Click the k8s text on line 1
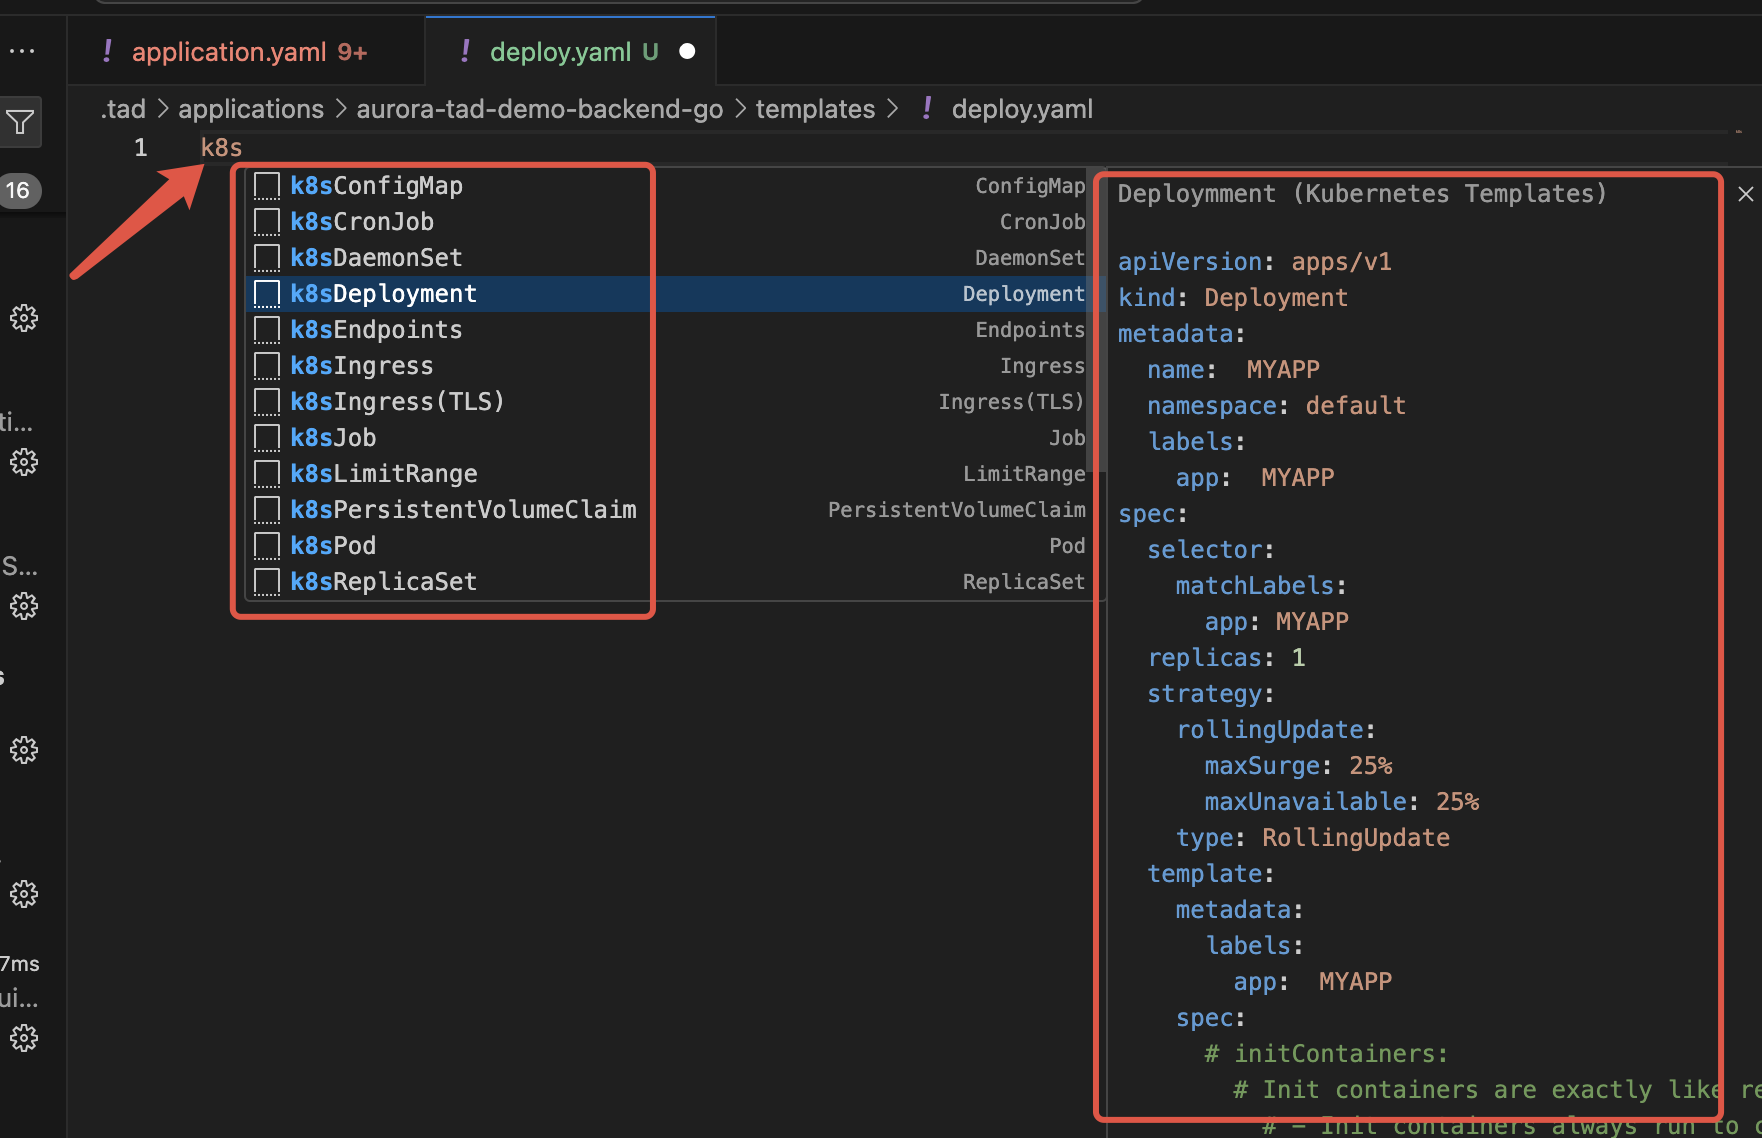The image size is (1762, 1138). pyautogui.click(x=221, y=148)
